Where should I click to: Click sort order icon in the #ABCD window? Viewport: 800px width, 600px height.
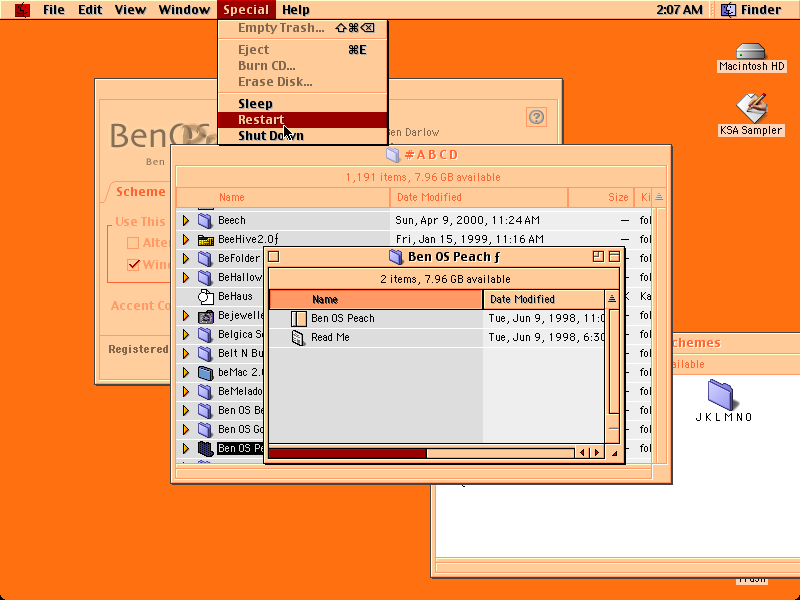coord(659,197)
